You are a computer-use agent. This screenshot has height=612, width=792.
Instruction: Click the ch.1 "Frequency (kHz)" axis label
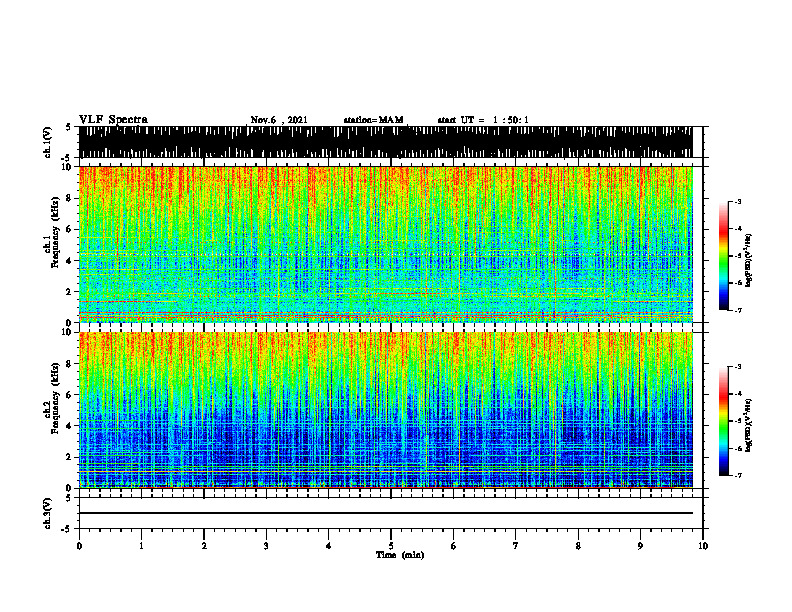[x=56, y=233]
